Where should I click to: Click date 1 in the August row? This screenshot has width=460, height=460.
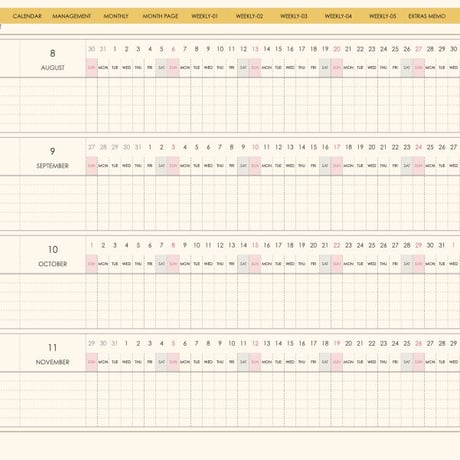(x=115, y=49)
